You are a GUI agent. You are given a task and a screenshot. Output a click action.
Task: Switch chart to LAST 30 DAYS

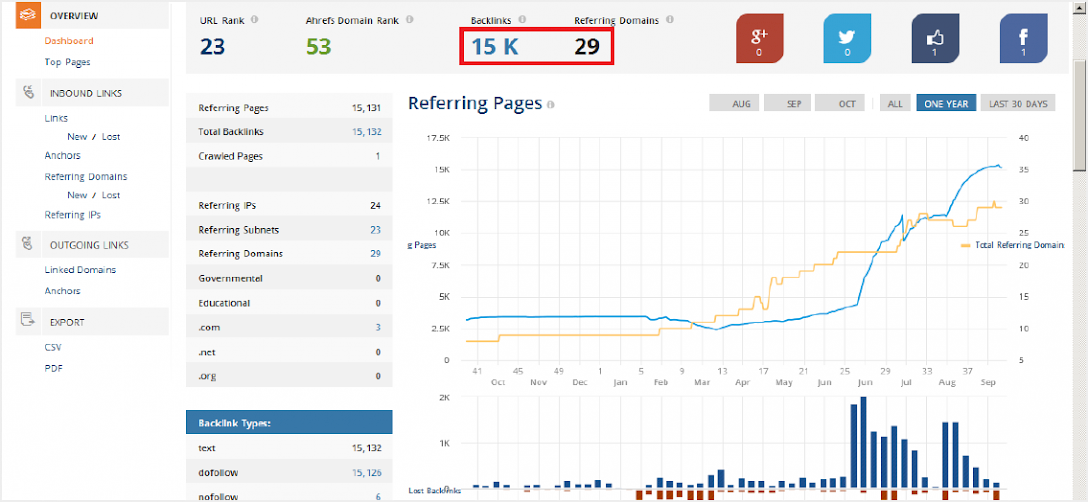point(1018,103)
